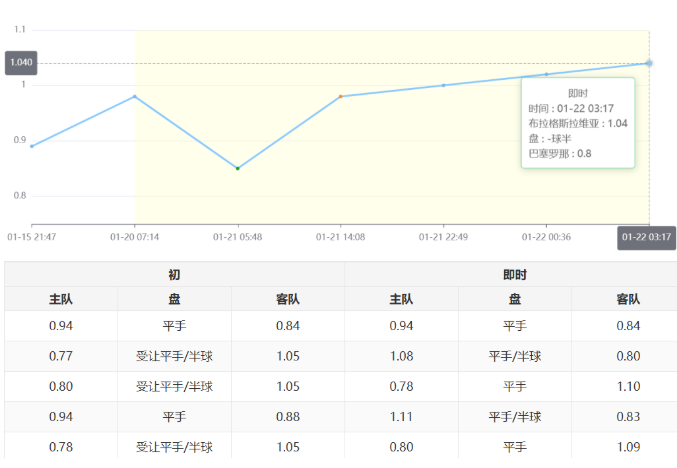677x468 pixels.
Task: Click the 即时 tooltip box on chart
Action: pos(578,123)
